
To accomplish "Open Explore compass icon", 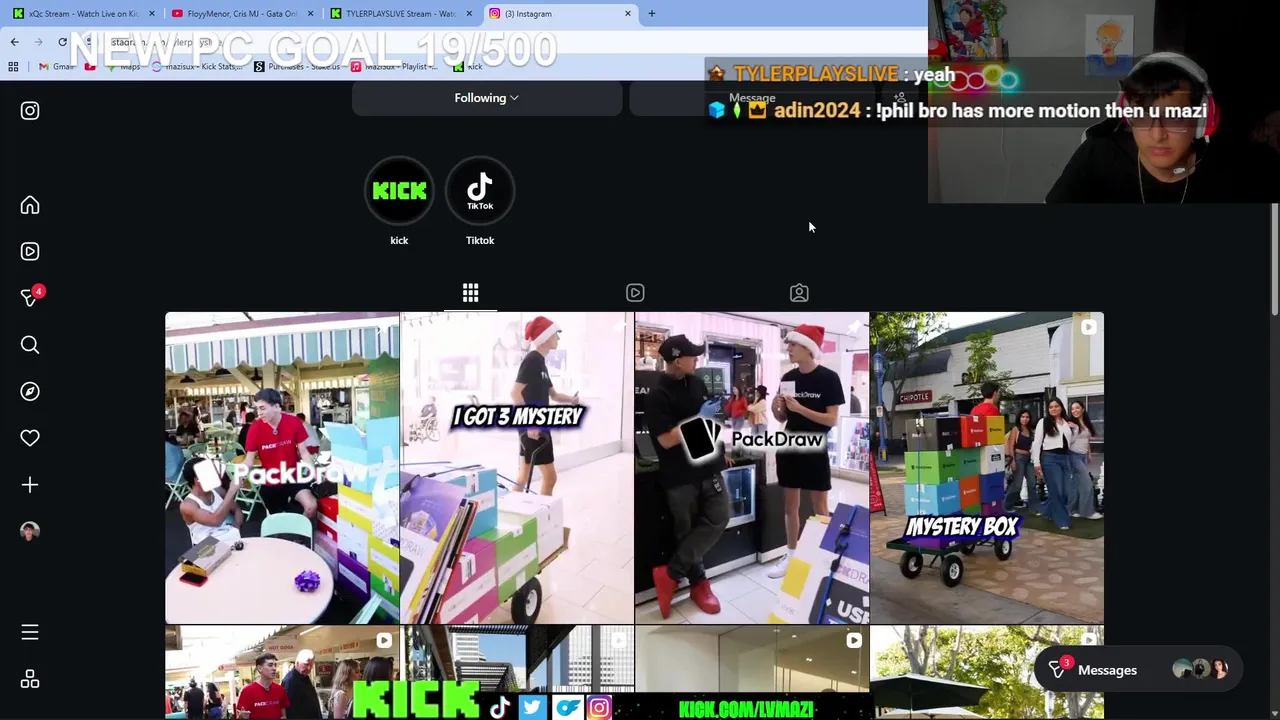I will tap(30, 391).
